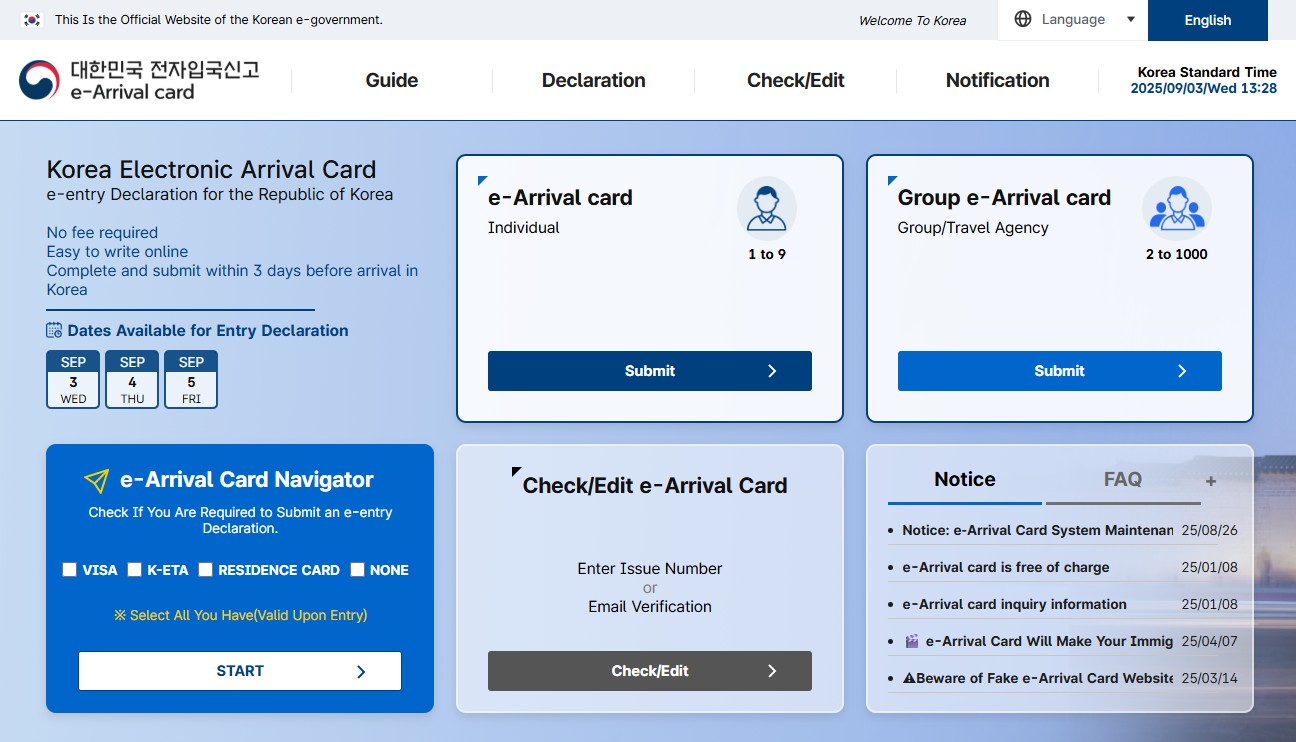Enable the RESIDENCE CARD checkbox
Screen dimensions: 1296x742
coord(205,570)
